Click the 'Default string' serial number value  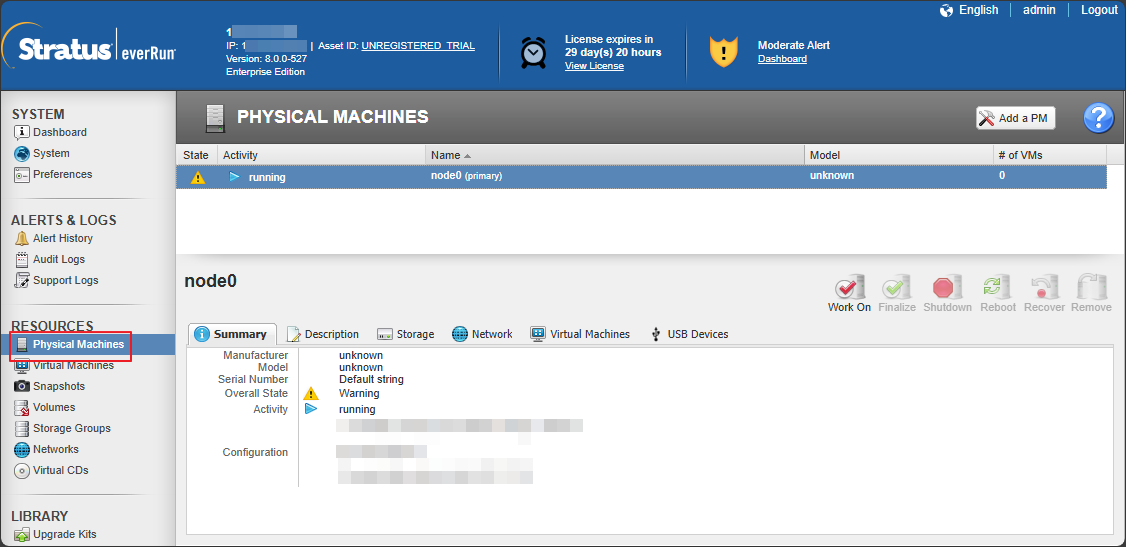click(x=371, y=379)
